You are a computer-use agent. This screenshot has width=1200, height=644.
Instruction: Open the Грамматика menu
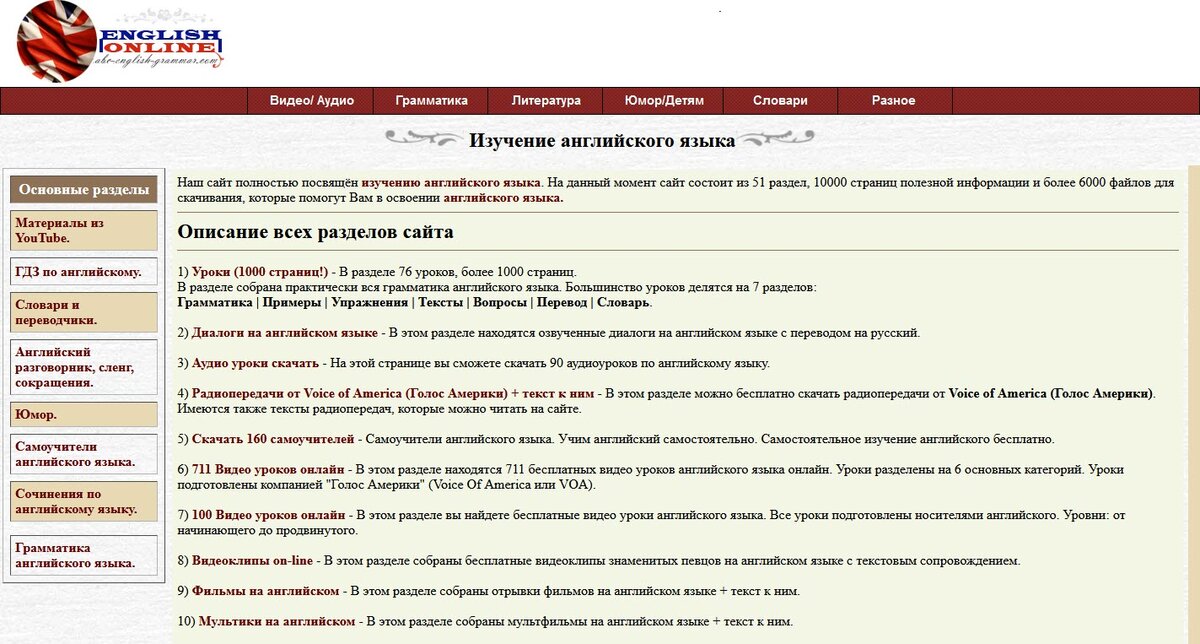(x=431, y=101)
